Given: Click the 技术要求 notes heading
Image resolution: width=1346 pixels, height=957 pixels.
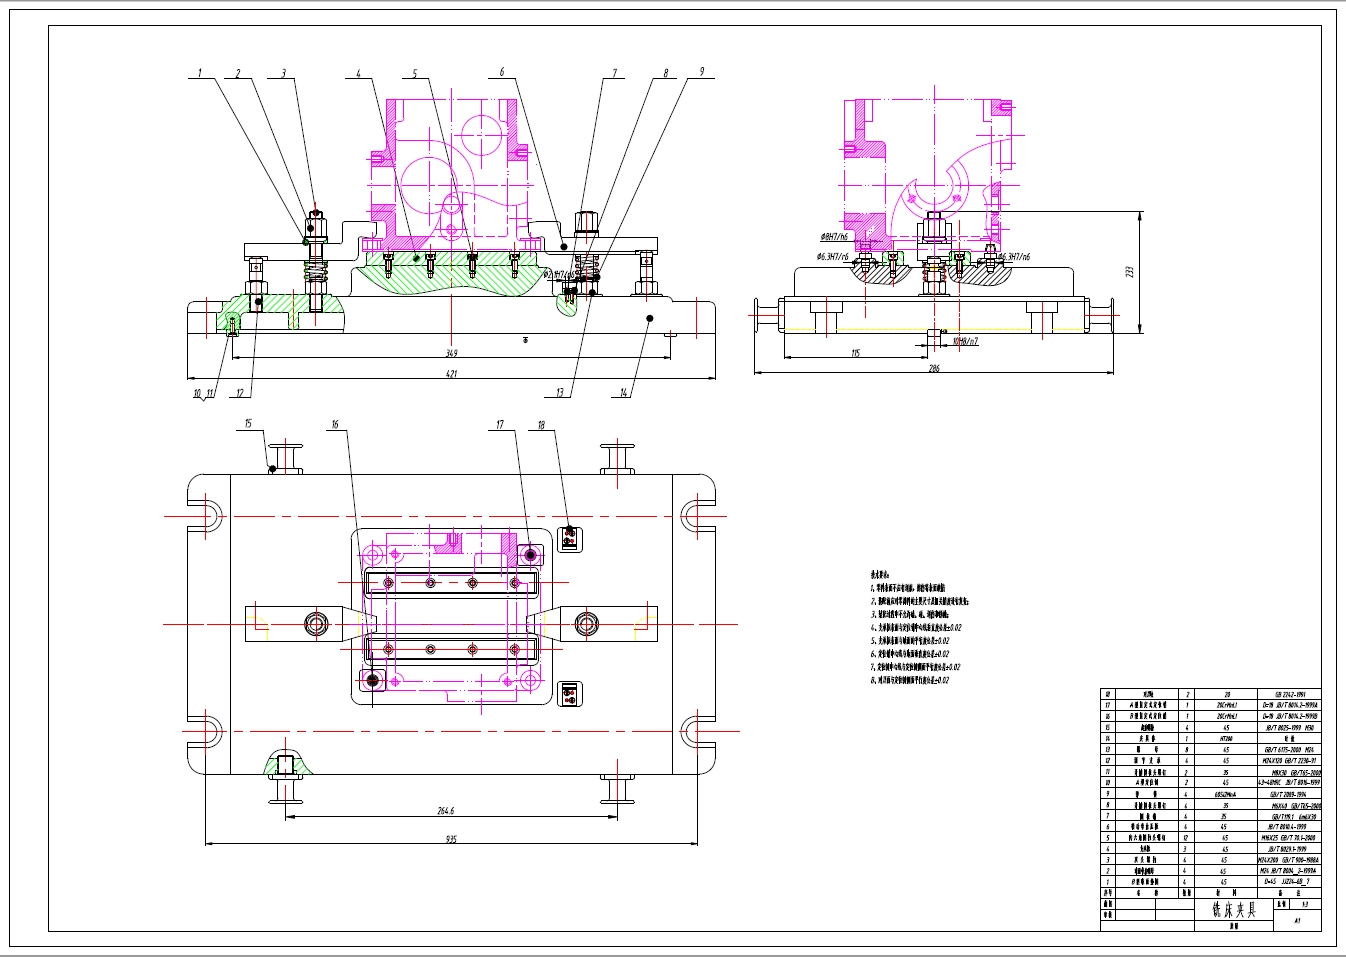Looking at the screenshot, I should (880, 576).
